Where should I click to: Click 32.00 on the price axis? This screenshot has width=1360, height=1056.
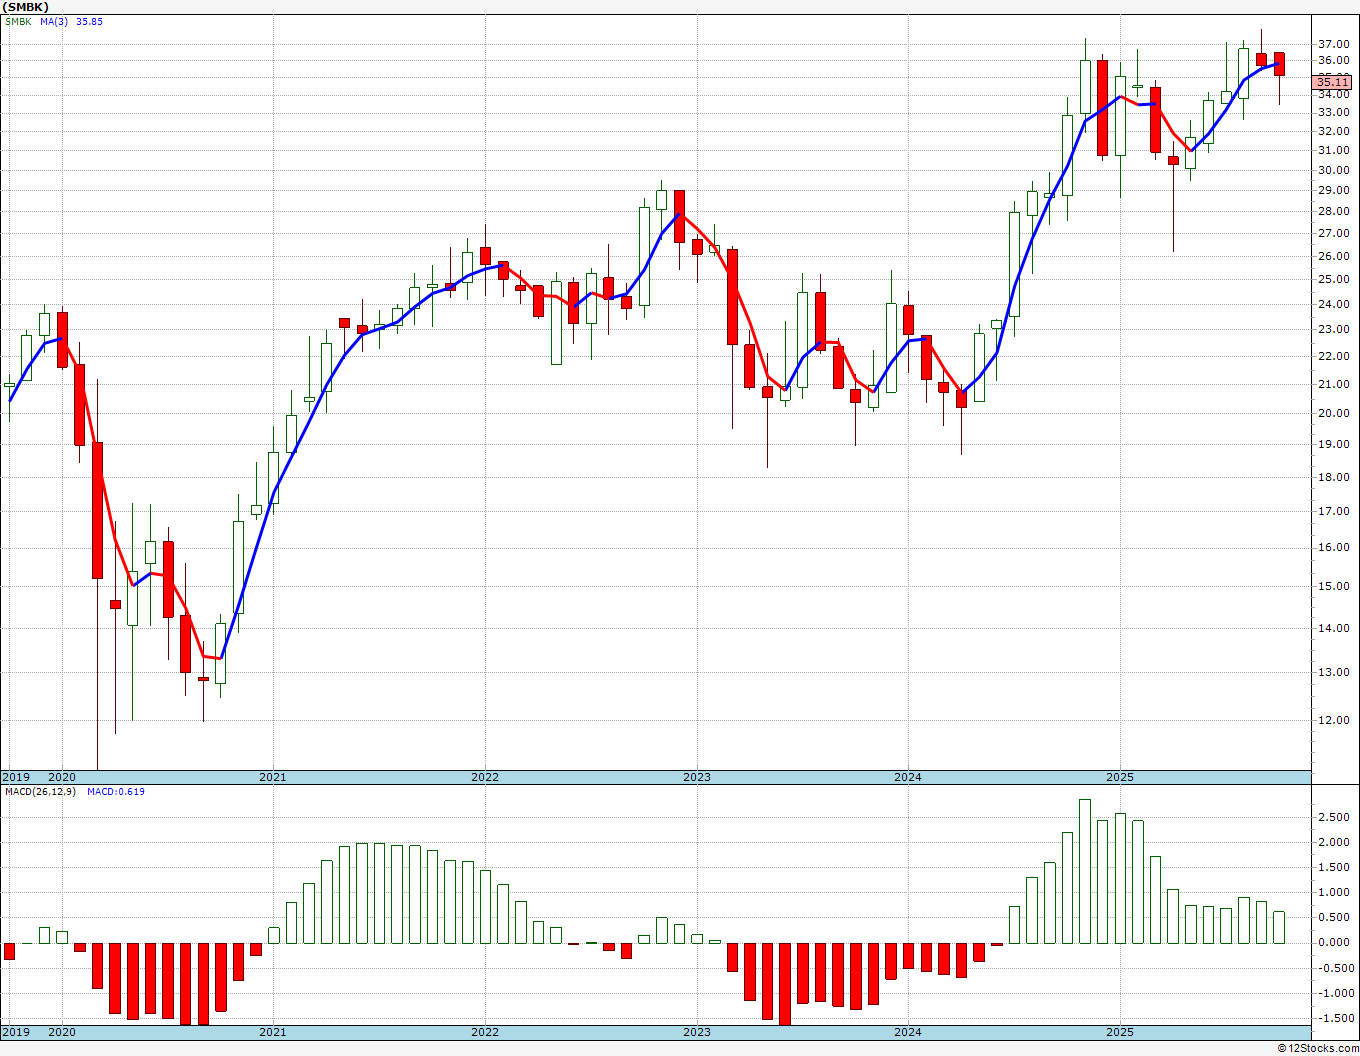point(1334,131)
